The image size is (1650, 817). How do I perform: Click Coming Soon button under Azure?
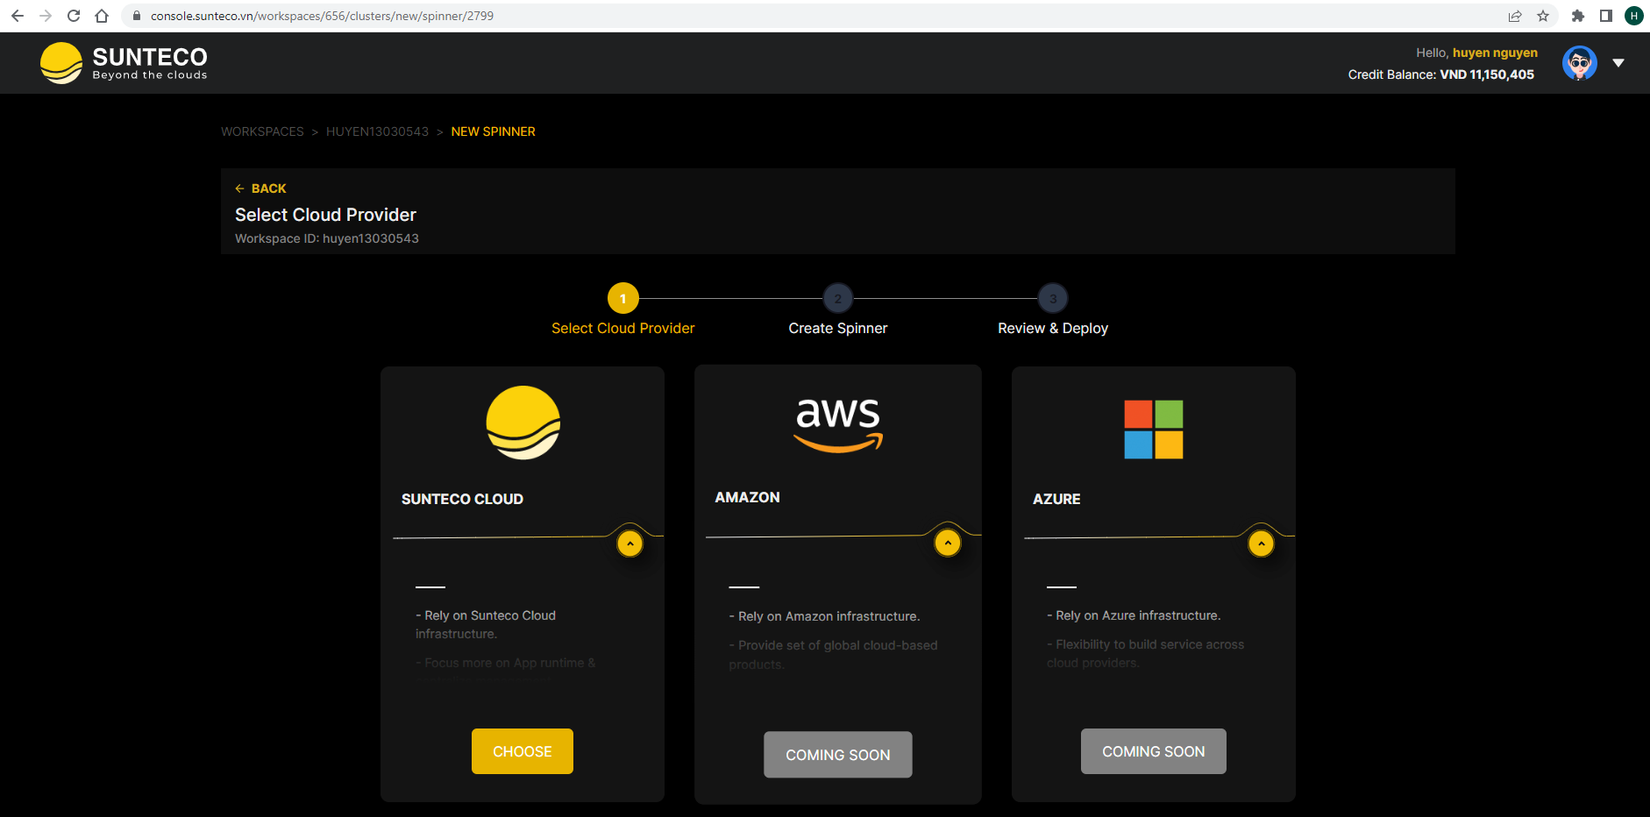[x=1153, y=751]
